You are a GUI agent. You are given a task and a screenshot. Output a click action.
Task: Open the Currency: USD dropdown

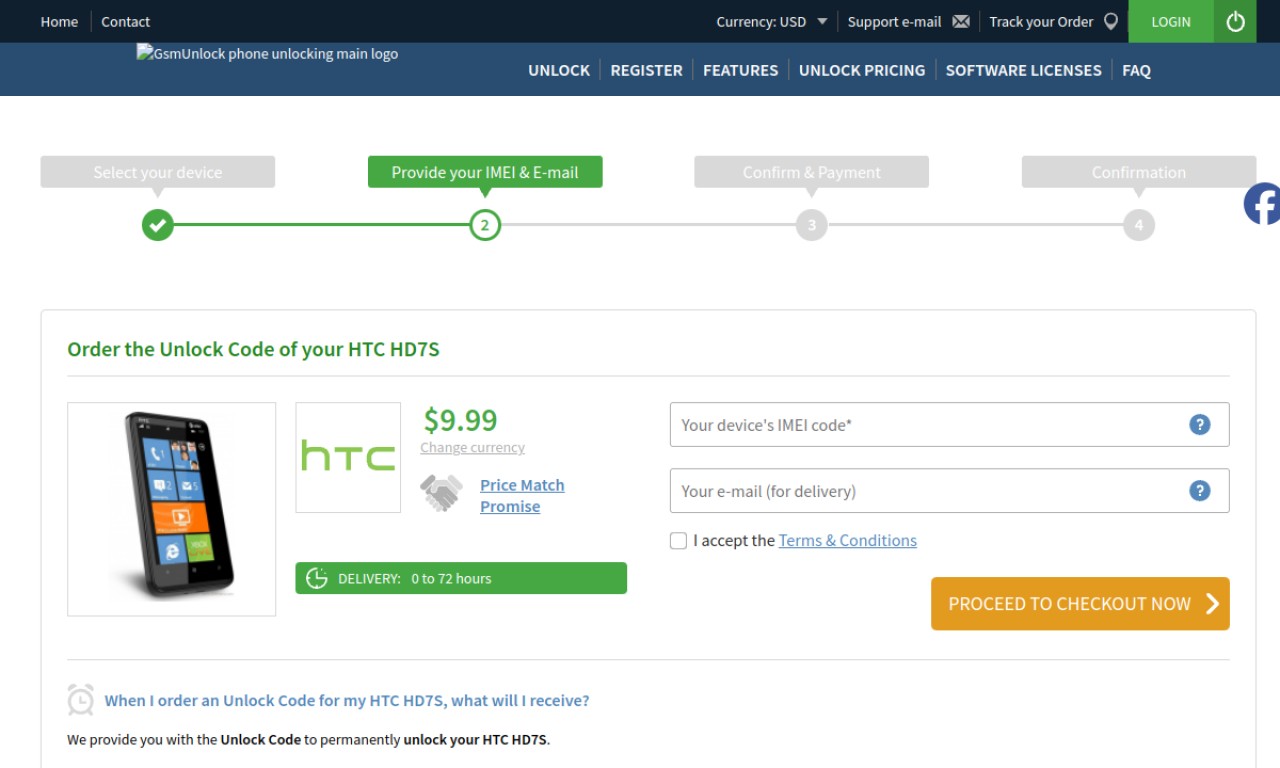click(771, 21)
